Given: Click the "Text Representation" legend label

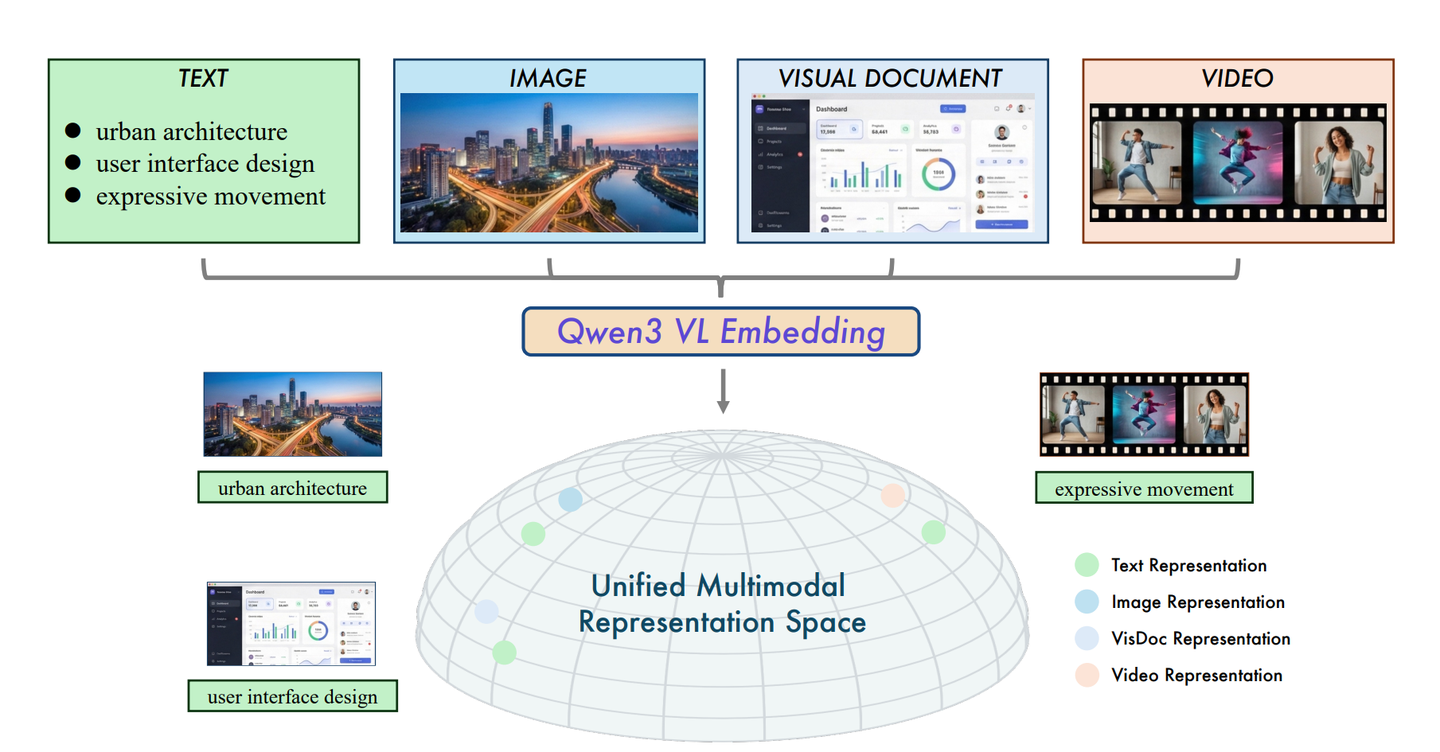Looking at the screenshot, I should (1189, 566).
